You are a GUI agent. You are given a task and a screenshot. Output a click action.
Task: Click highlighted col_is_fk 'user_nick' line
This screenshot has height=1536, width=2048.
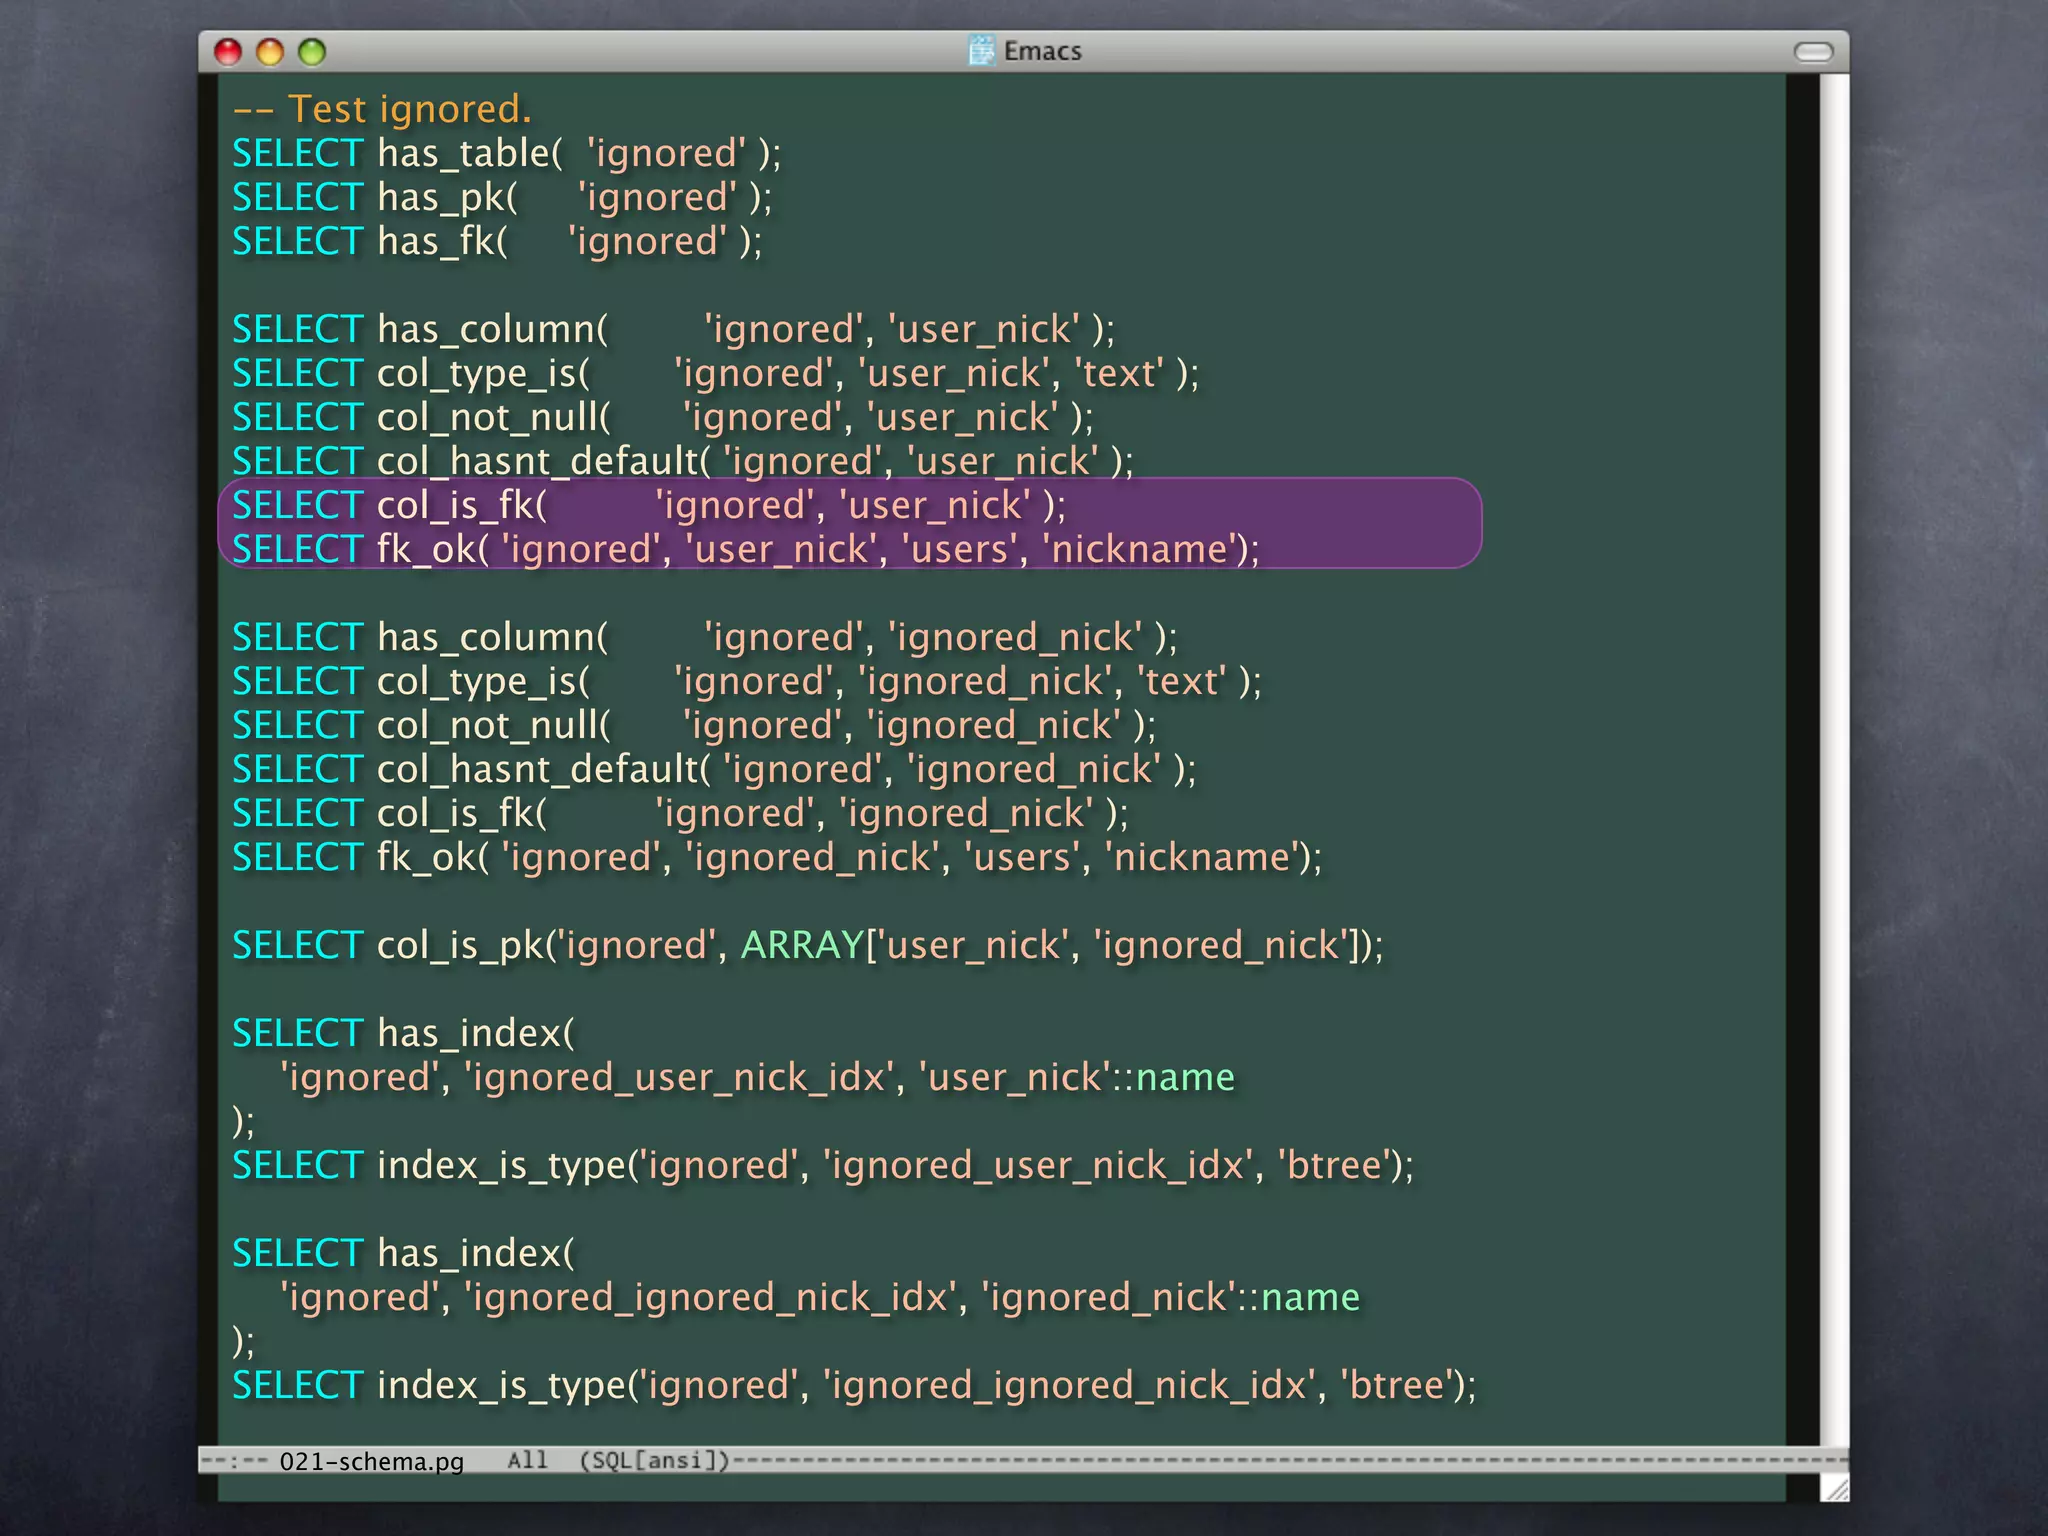coord(649,505)
